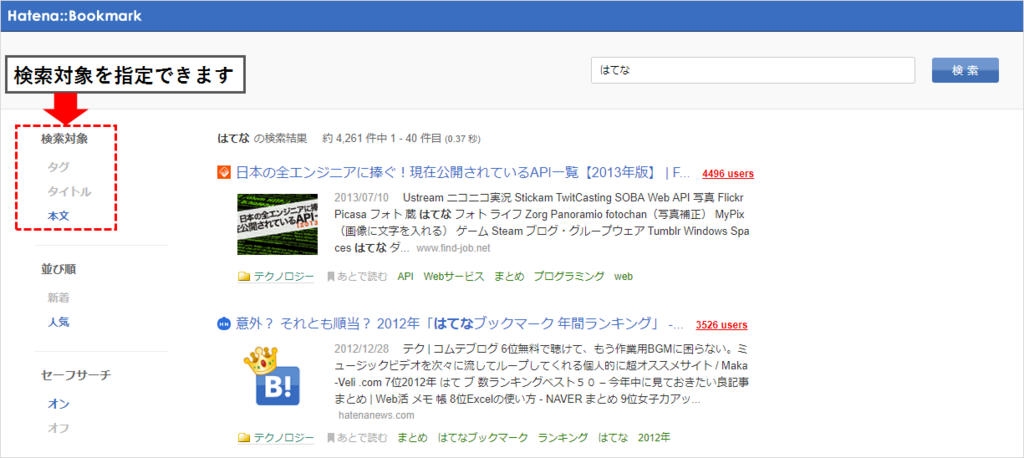Select 本文 as search target

click(x=58, y=216)
